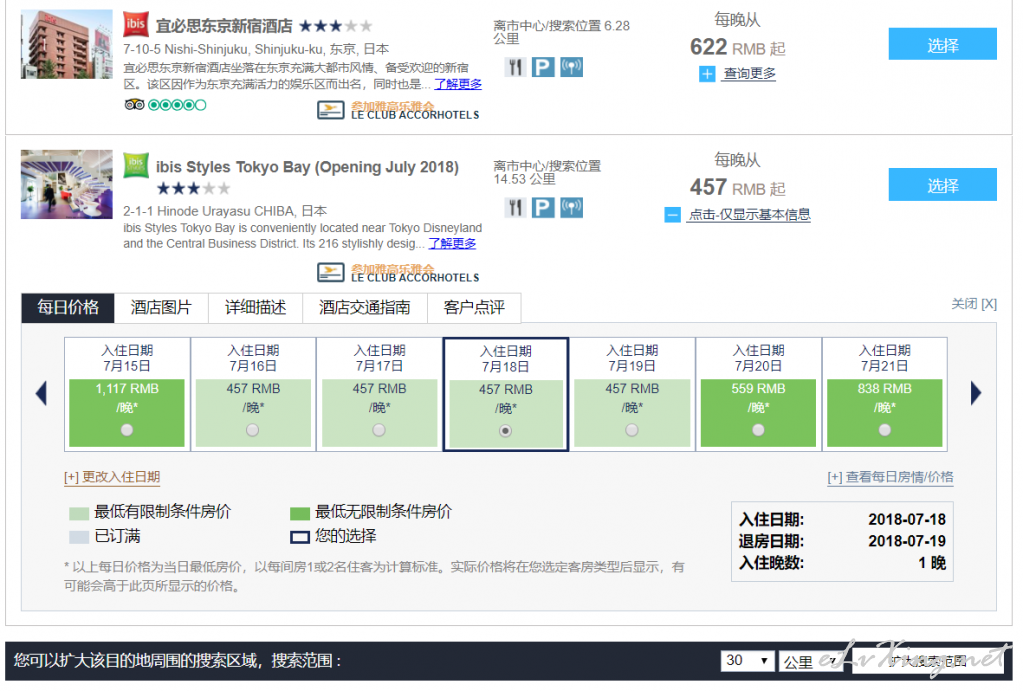Select July 17 check-in radio button

point(379,430)
